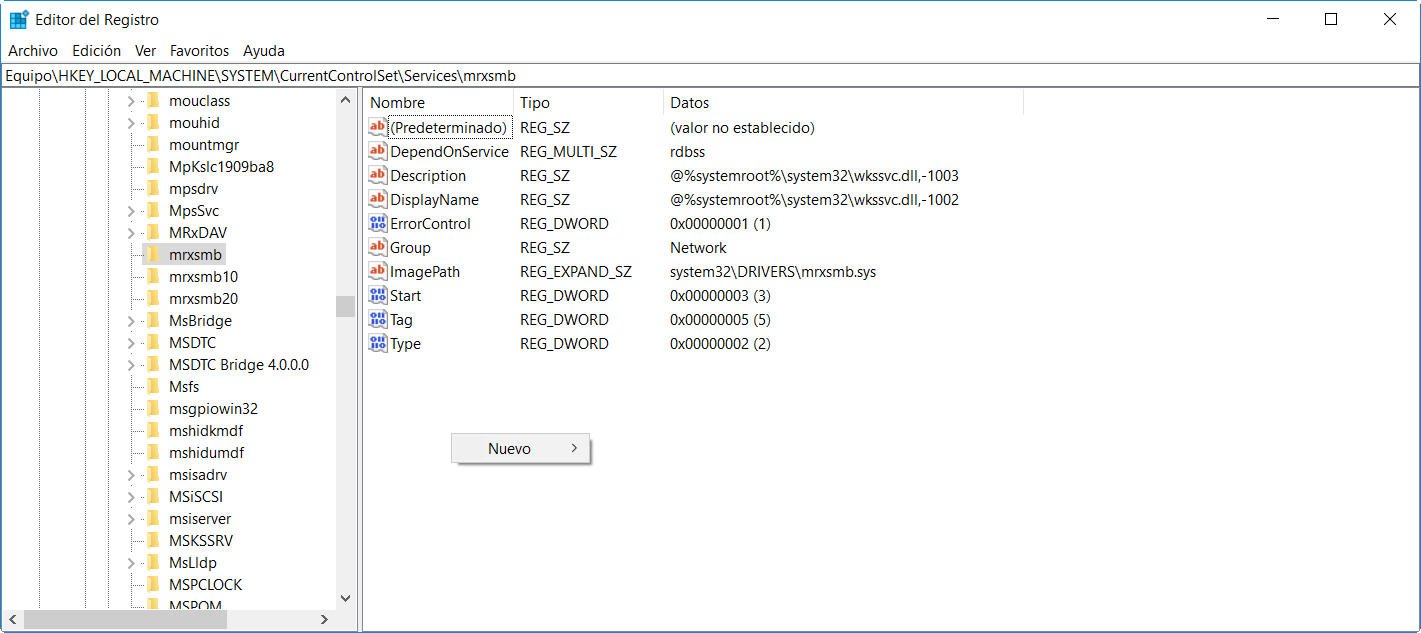
Task: Select the (Predeterminado) string value icon
Action: pos(378,128)
